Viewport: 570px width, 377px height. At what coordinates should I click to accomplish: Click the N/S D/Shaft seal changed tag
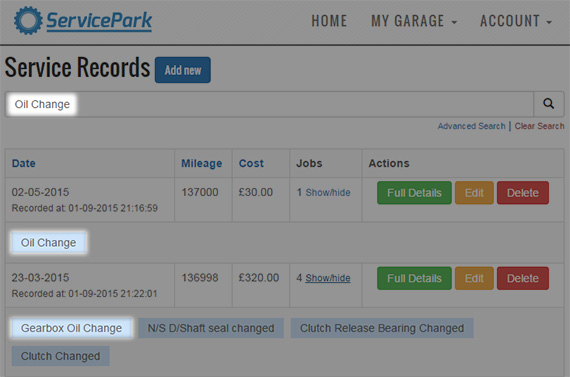(211, 328)
